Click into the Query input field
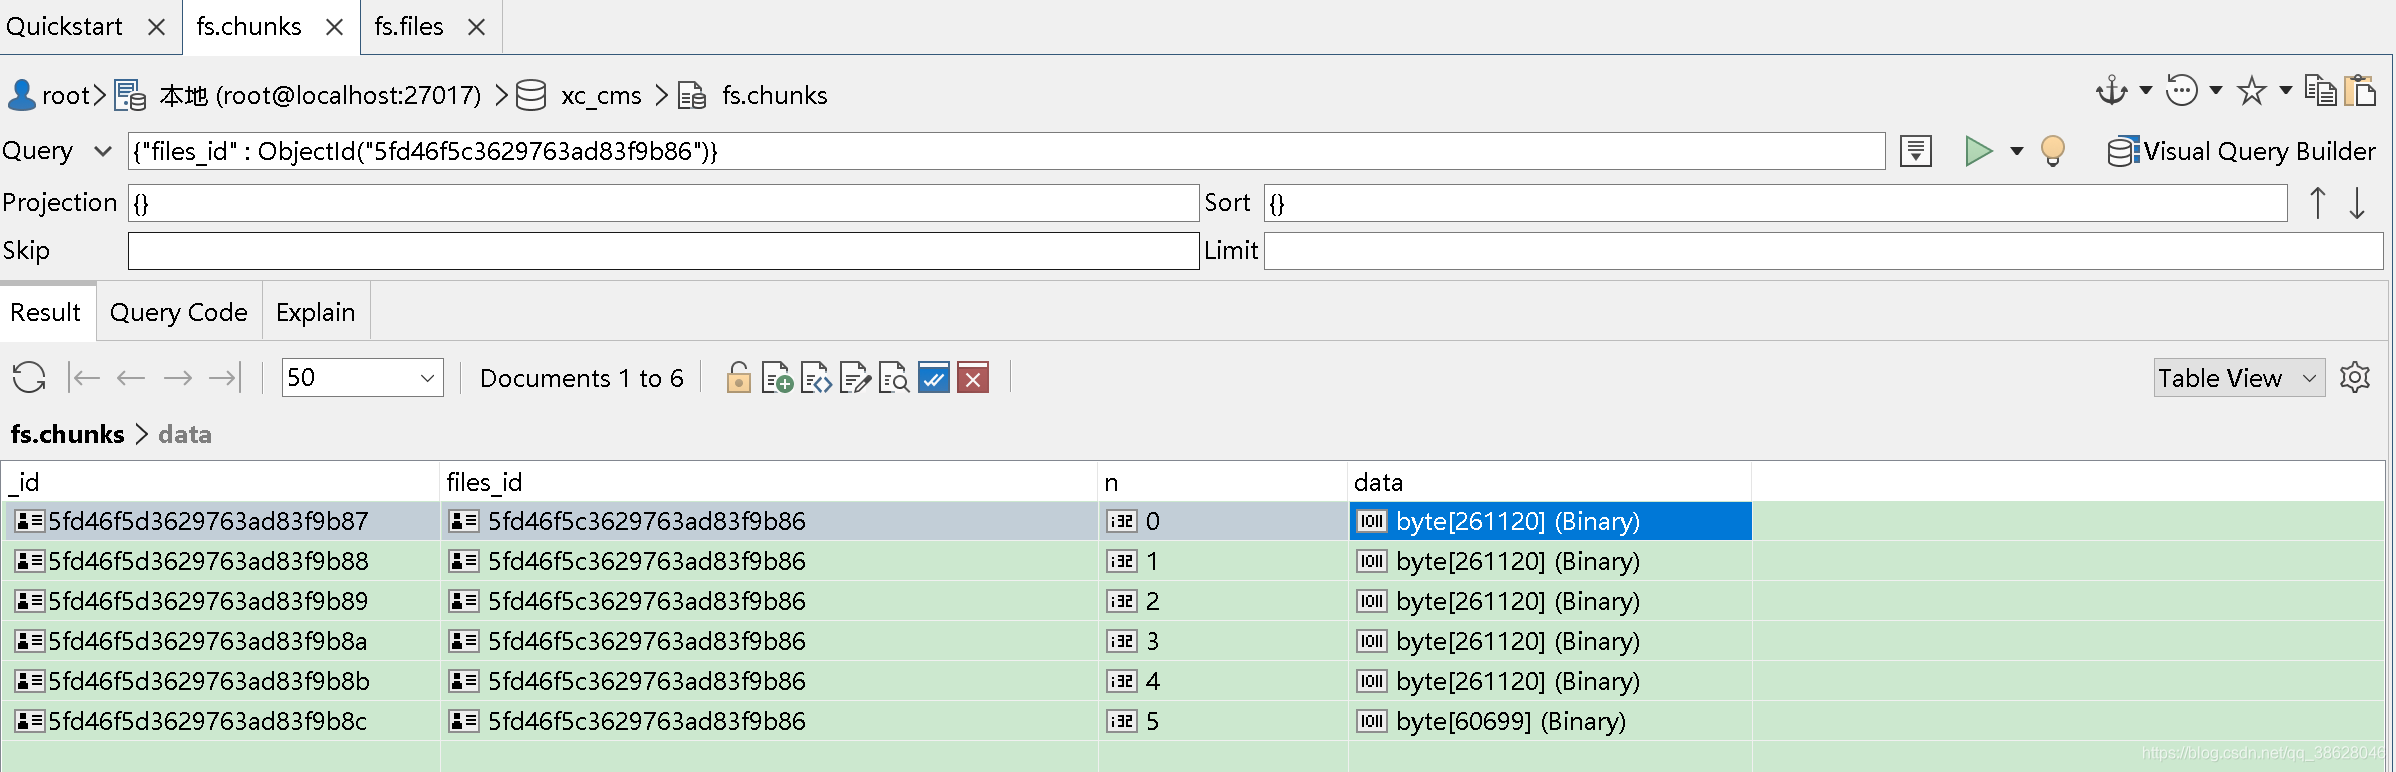This screenshot has height=772, width=2396. (x=1007, y=152)
